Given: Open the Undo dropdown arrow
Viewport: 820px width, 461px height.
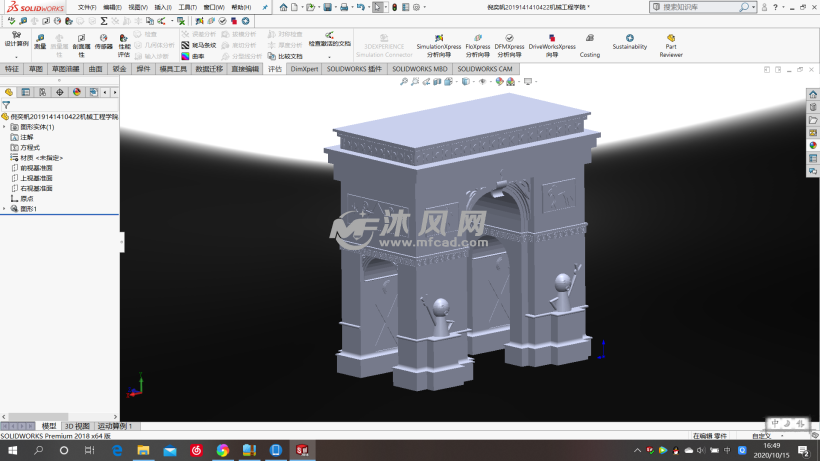Looking at the screenshot, I should [368, 7].
